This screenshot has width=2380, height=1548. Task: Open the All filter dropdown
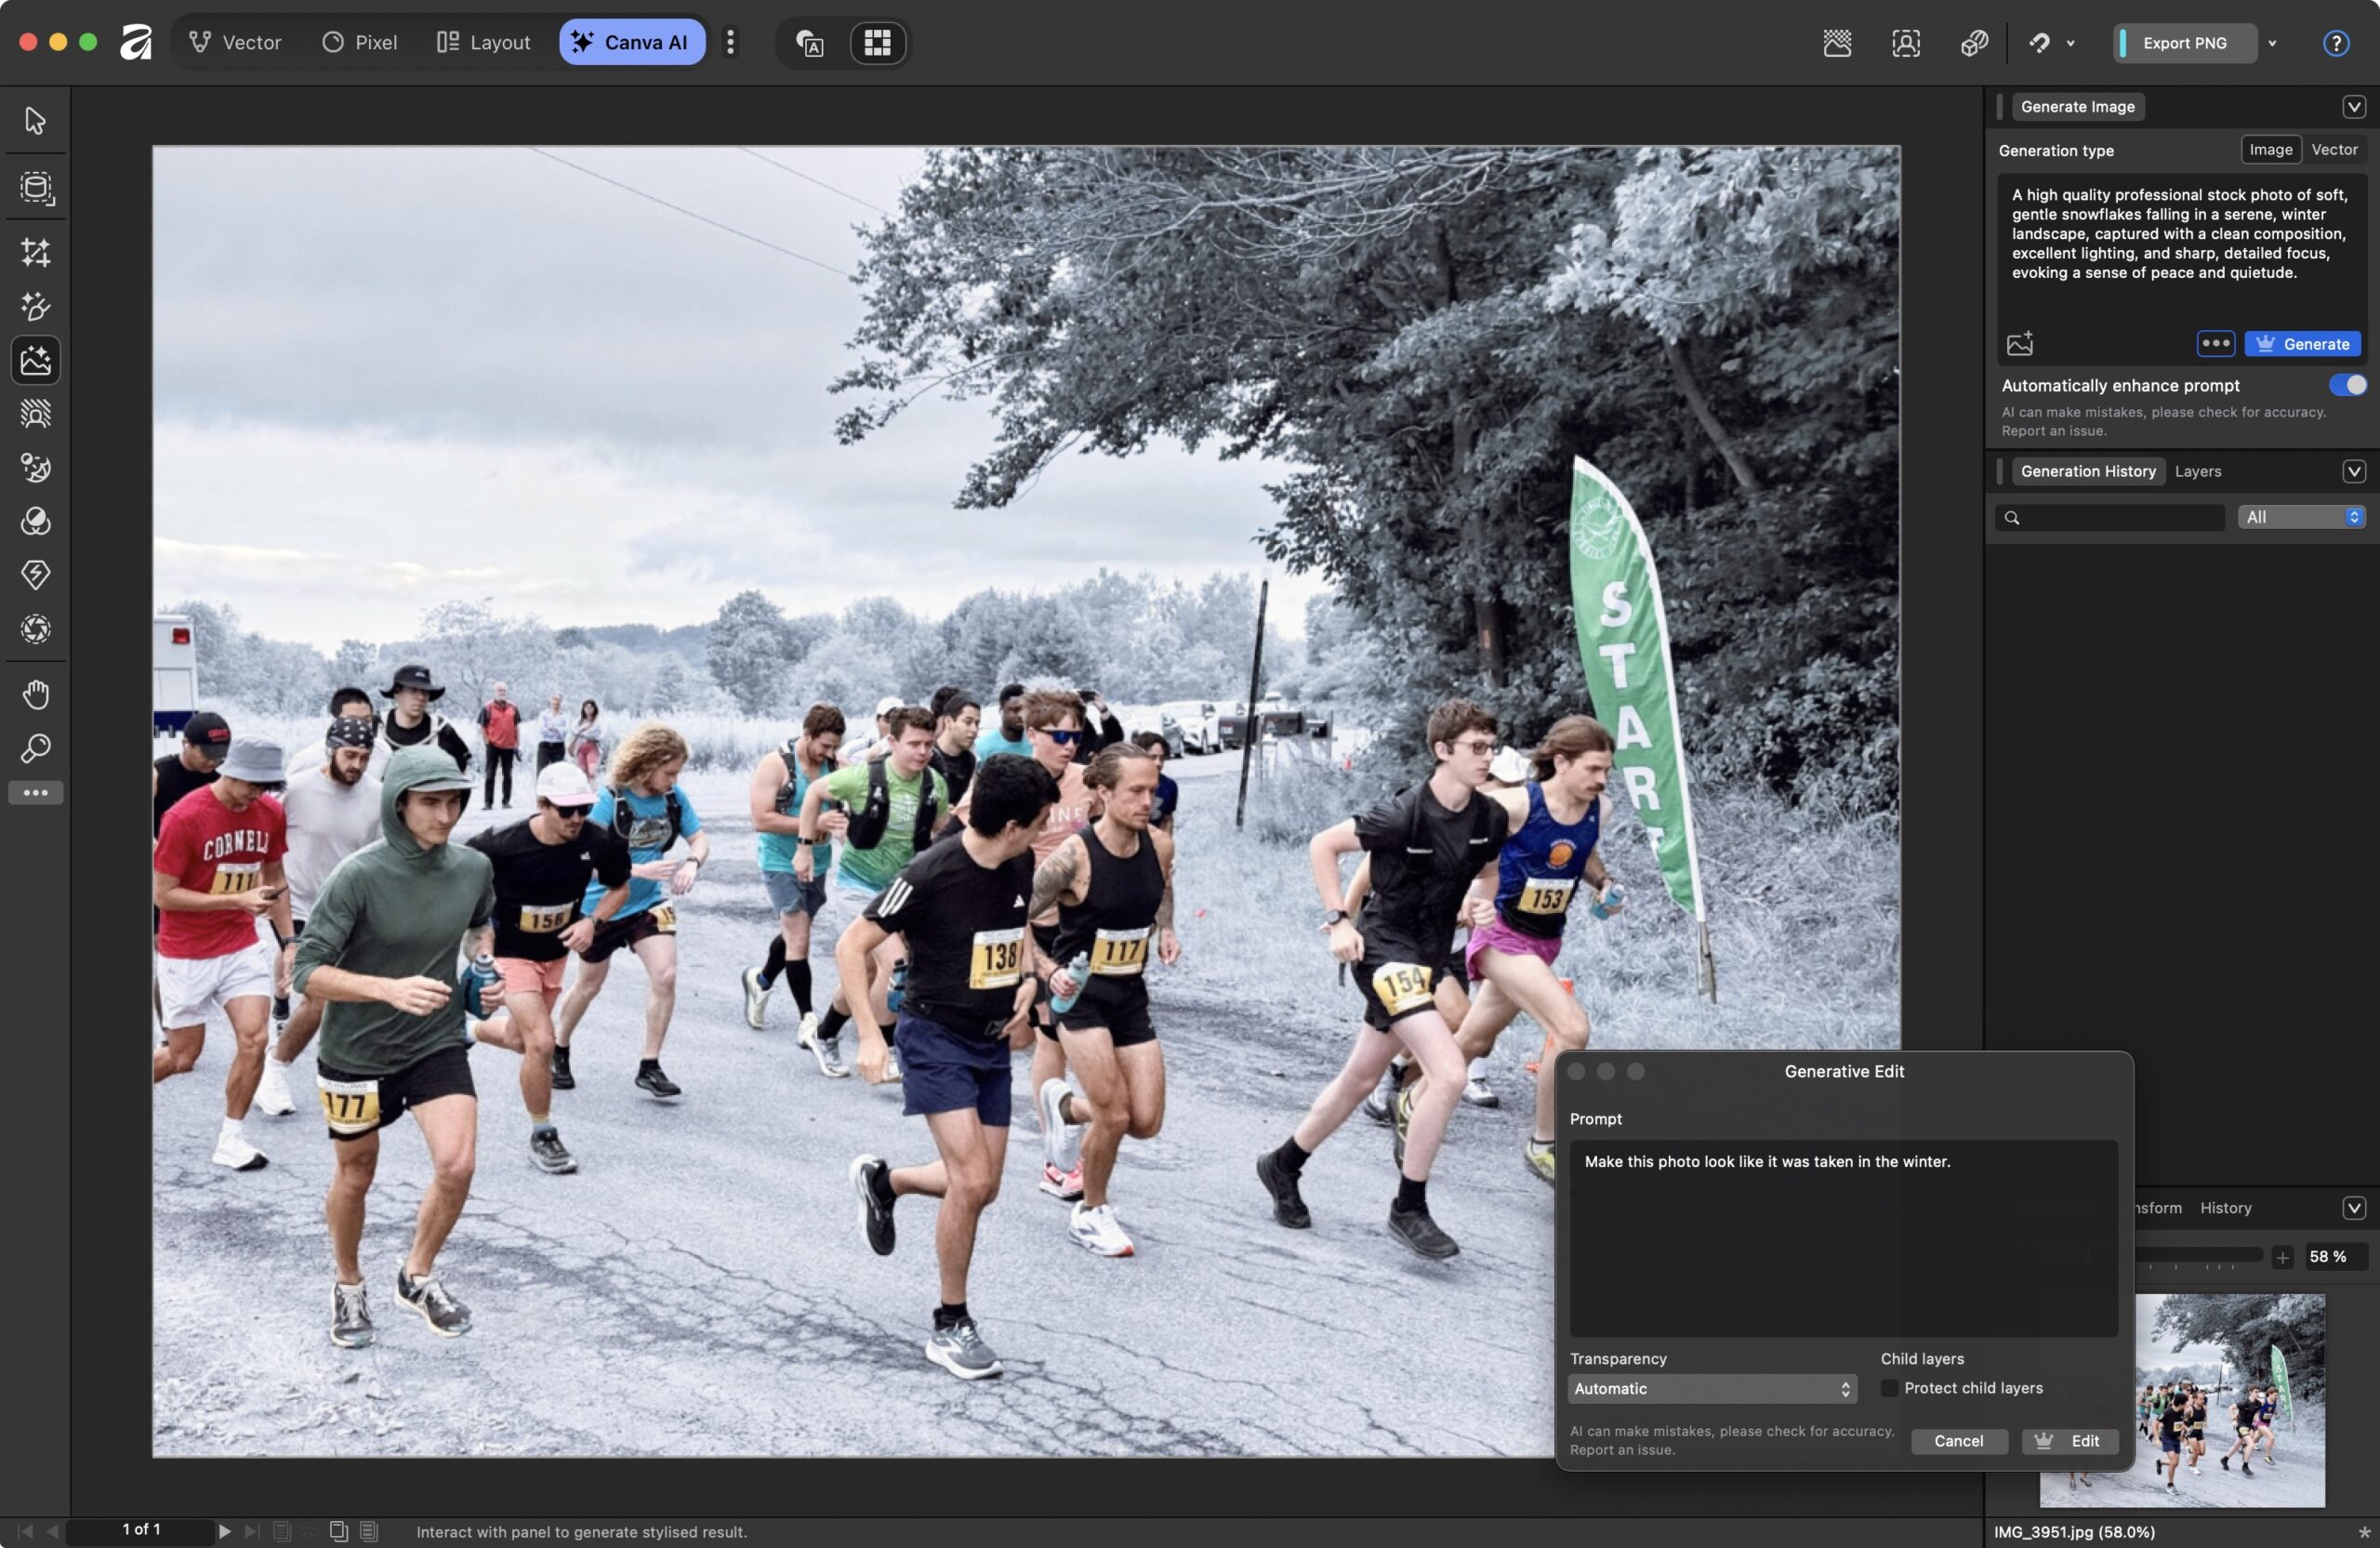click(x=2301, y=517)
